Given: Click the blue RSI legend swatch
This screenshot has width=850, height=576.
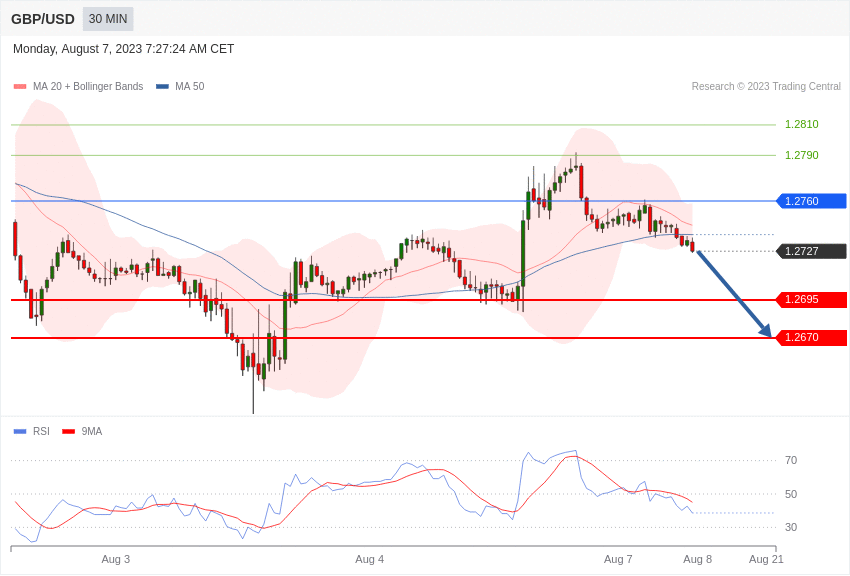Looking at the screenshot, I should [20, 431].
